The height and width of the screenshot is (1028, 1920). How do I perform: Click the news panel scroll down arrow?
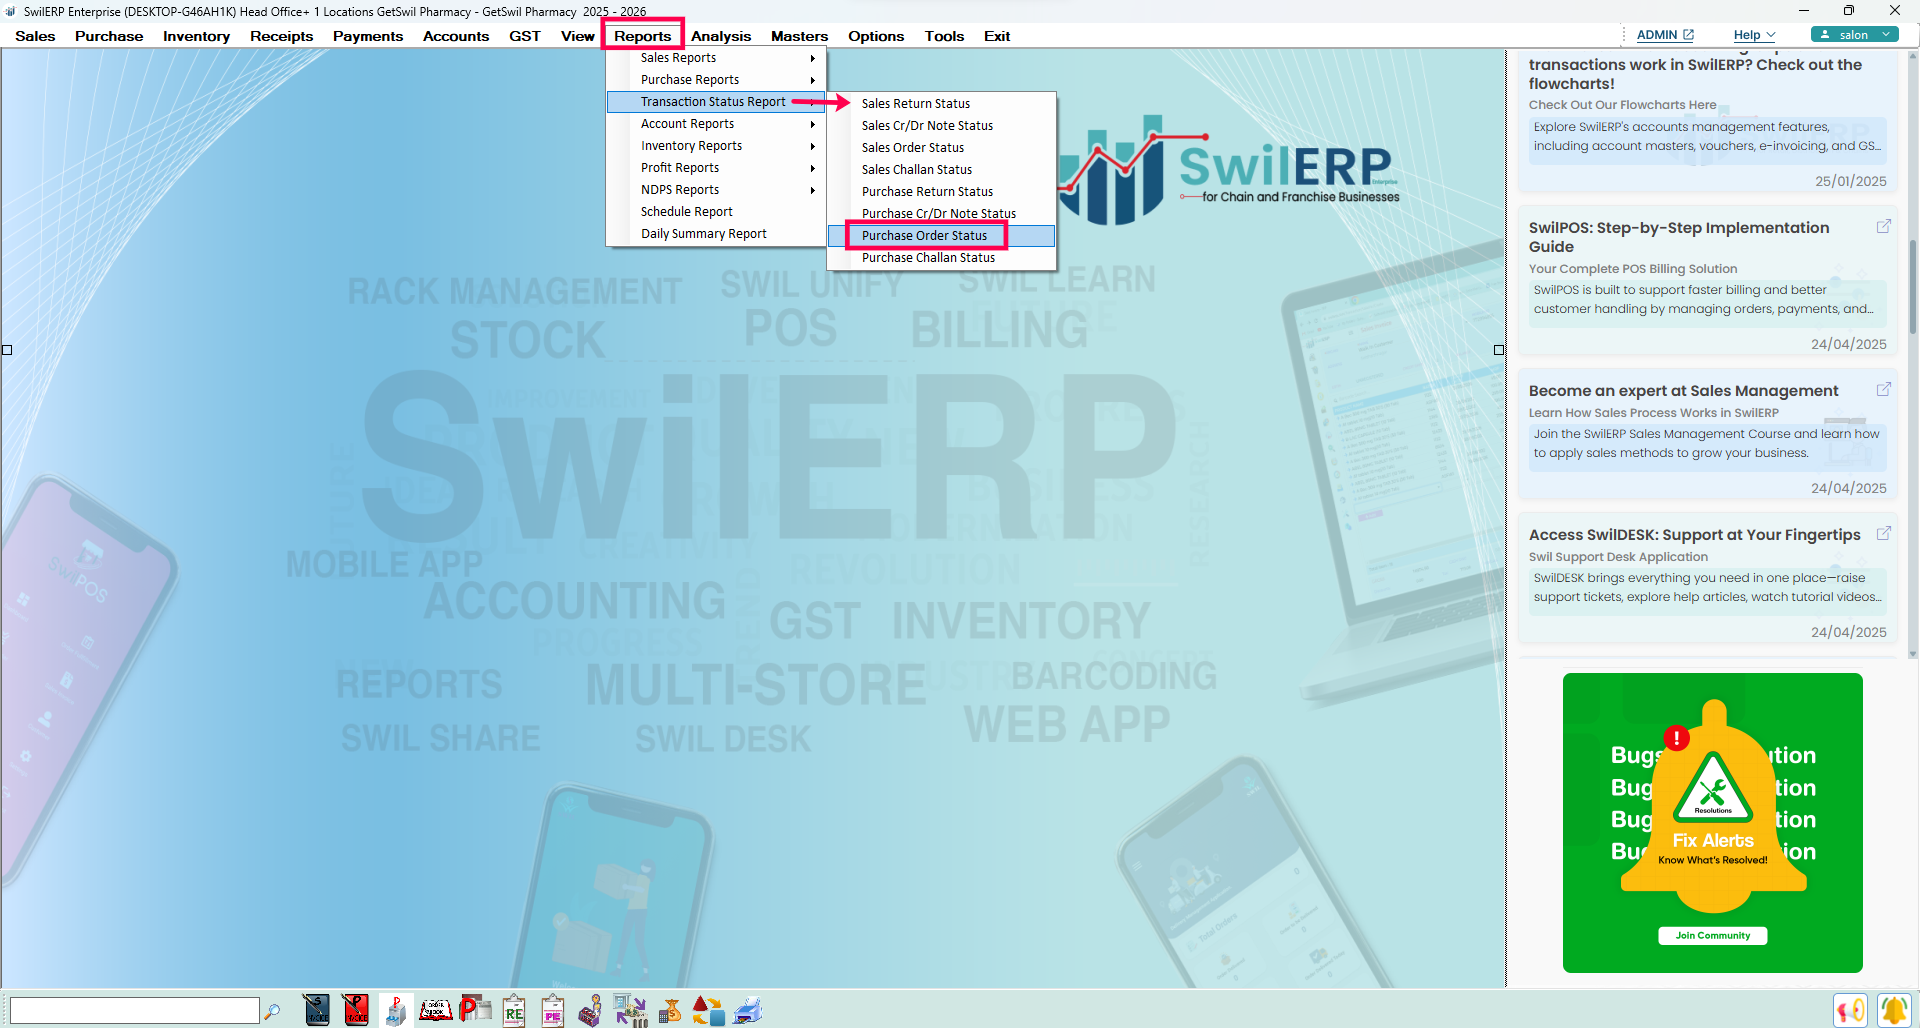1913,654
